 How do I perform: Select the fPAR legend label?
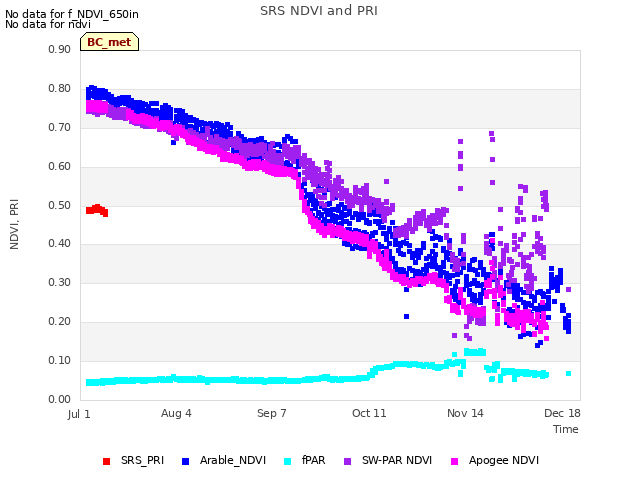(x=313, y=460)
